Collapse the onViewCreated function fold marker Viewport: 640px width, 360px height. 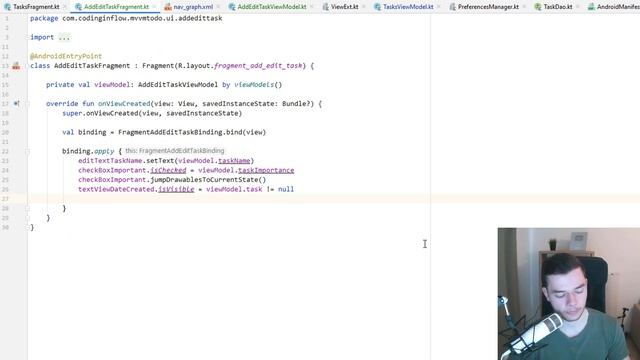pos(27,104)
